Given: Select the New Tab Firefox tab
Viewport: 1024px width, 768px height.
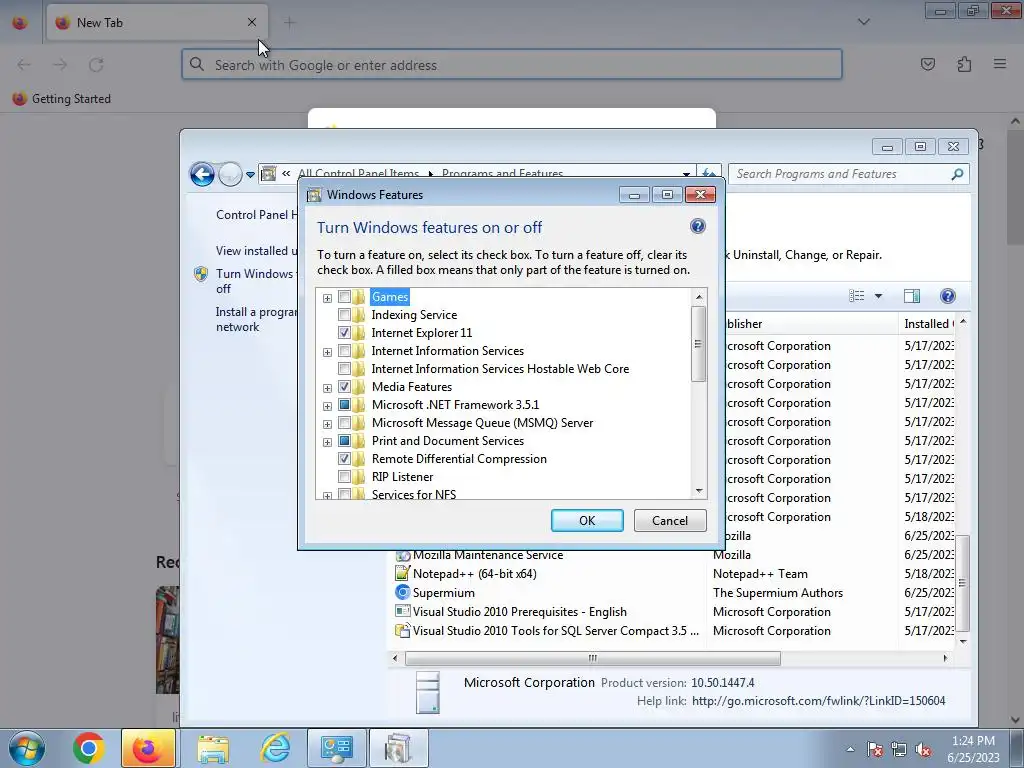Looking at the screenshot, I should [157, 23].
